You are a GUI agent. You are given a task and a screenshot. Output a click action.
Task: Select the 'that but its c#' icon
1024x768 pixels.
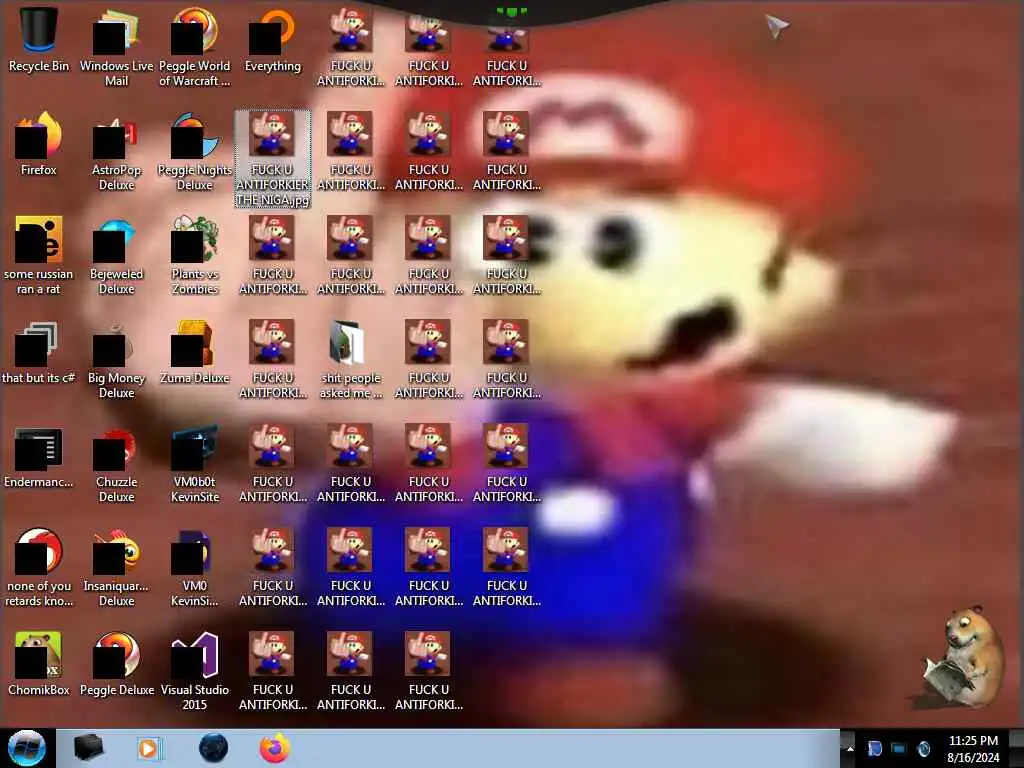pos(39,353)
